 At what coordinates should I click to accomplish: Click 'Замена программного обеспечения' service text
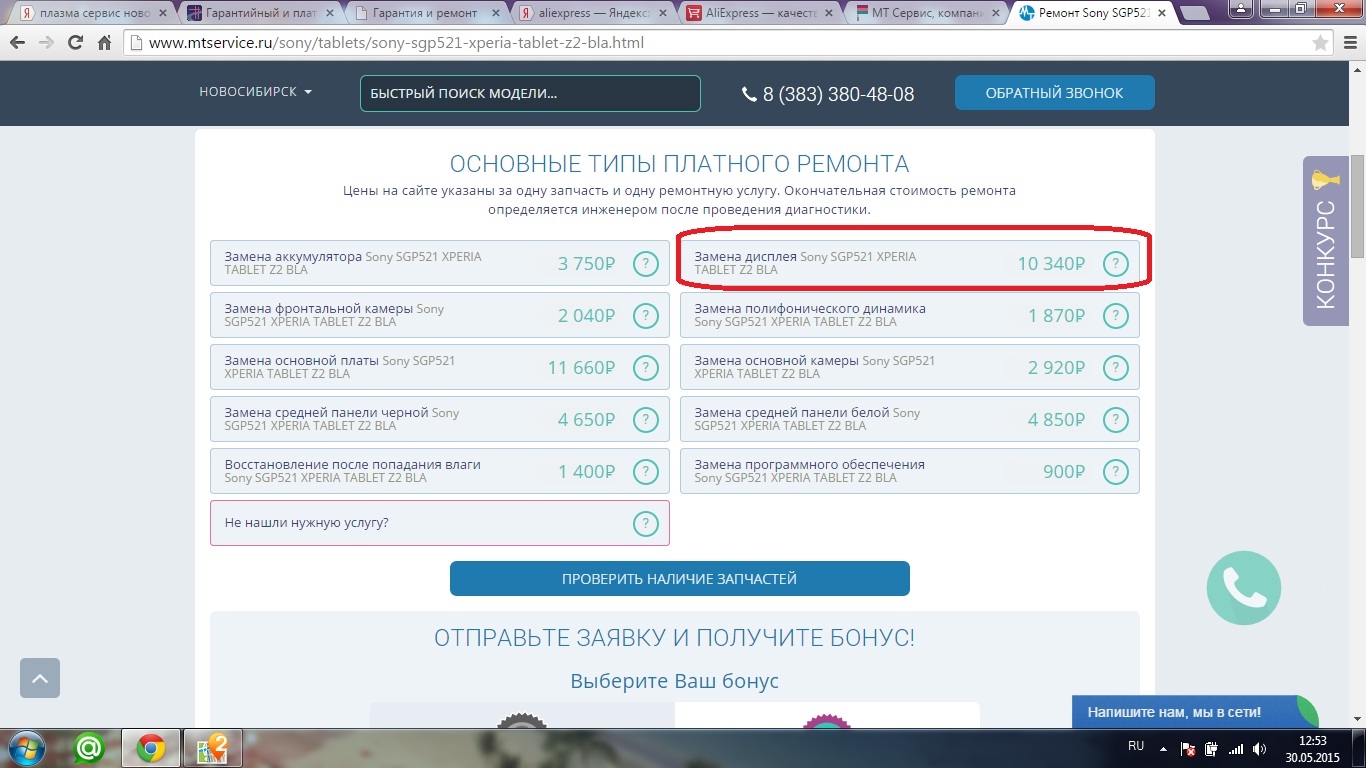[x=809, y=464]
